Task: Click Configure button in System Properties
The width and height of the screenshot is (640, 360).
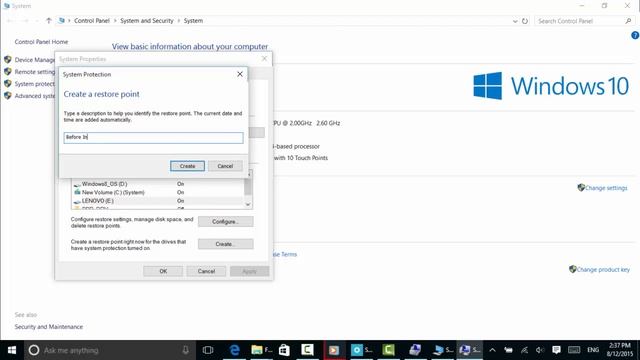Action: click(225, 222)
